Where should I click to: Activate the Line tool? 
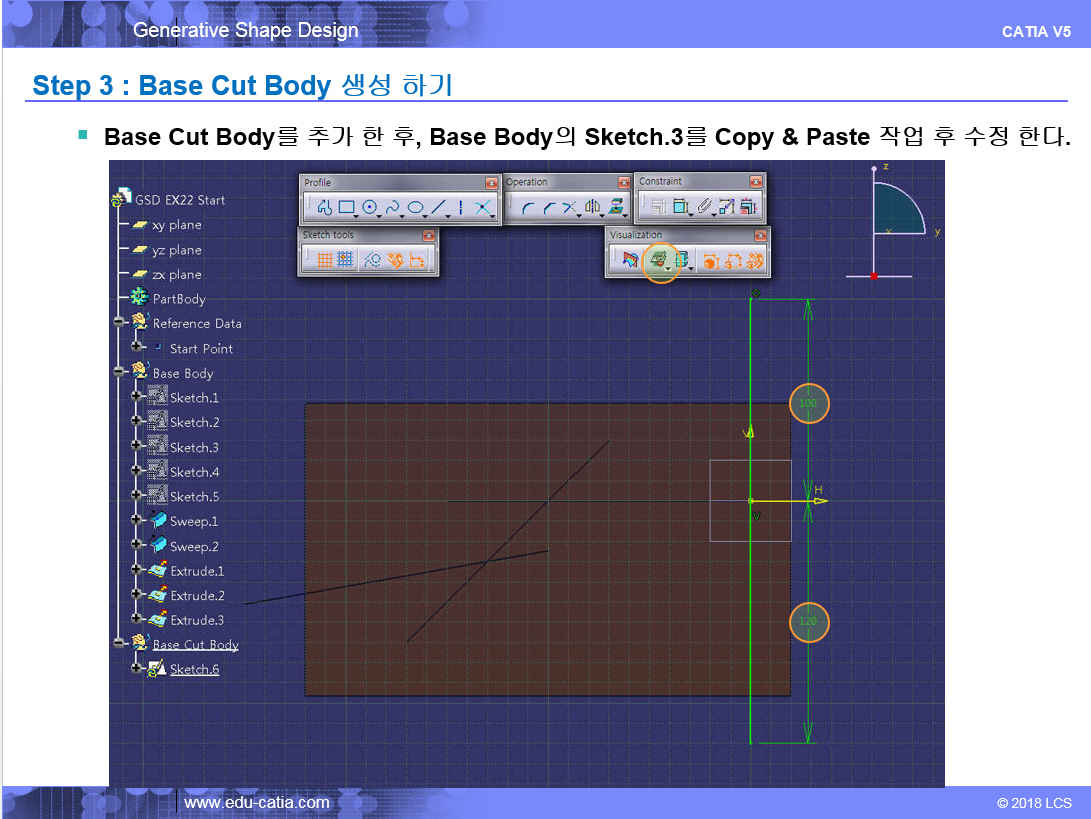pos(438,208)
